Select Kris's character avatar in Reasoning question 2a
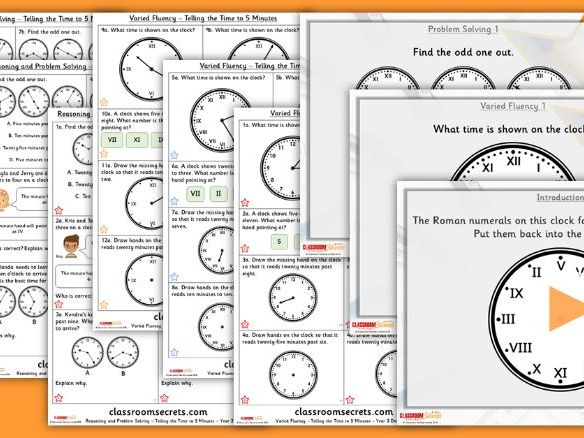584x438 pixels. point(71,246)
